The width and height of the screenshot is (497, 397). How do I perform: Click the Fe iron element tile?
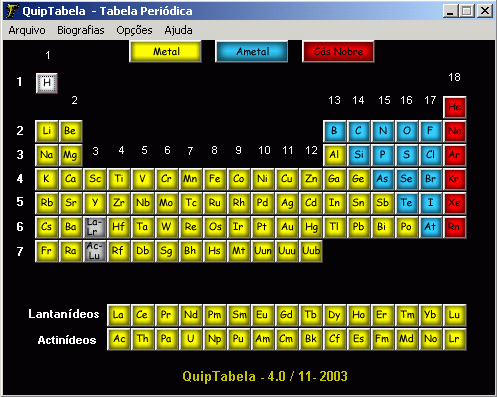click(x=215, y=179)
